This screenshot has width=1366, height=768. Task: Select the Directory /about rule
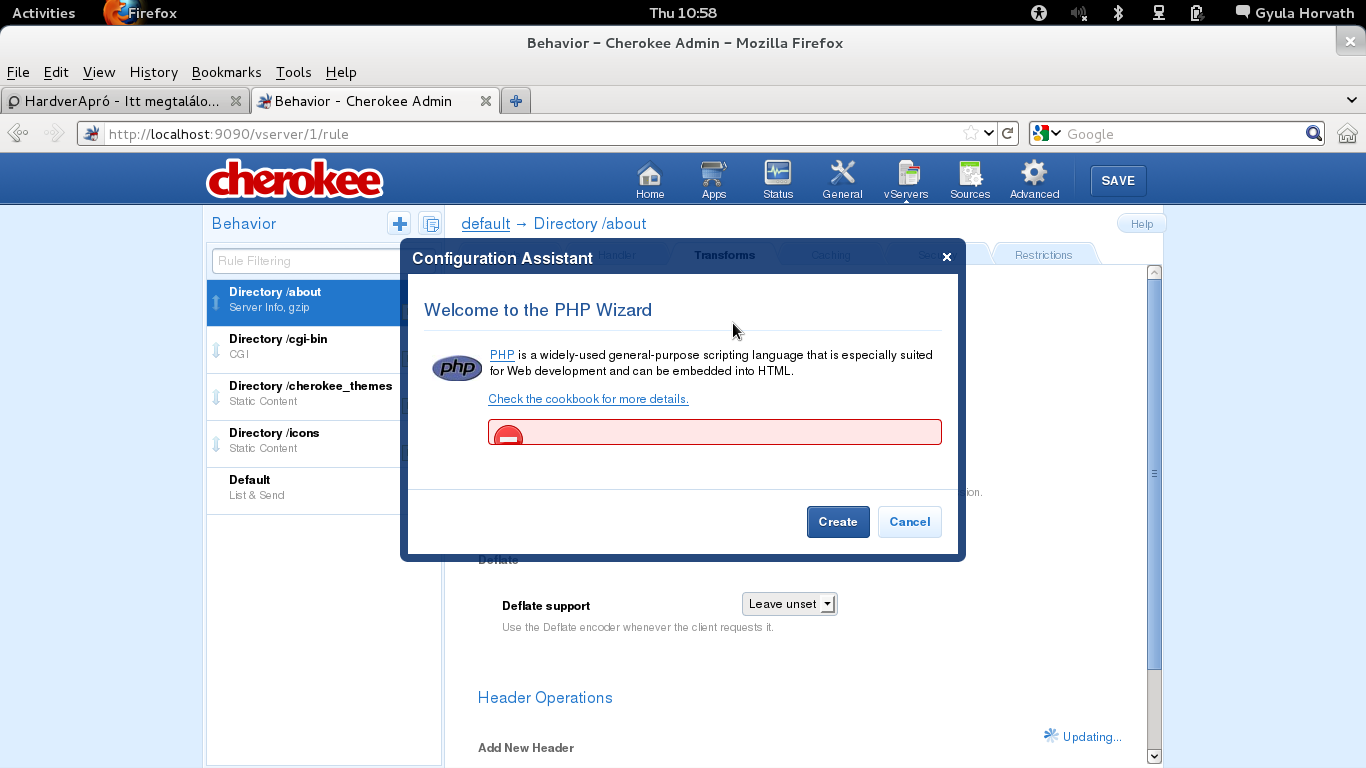pos(304,302)
